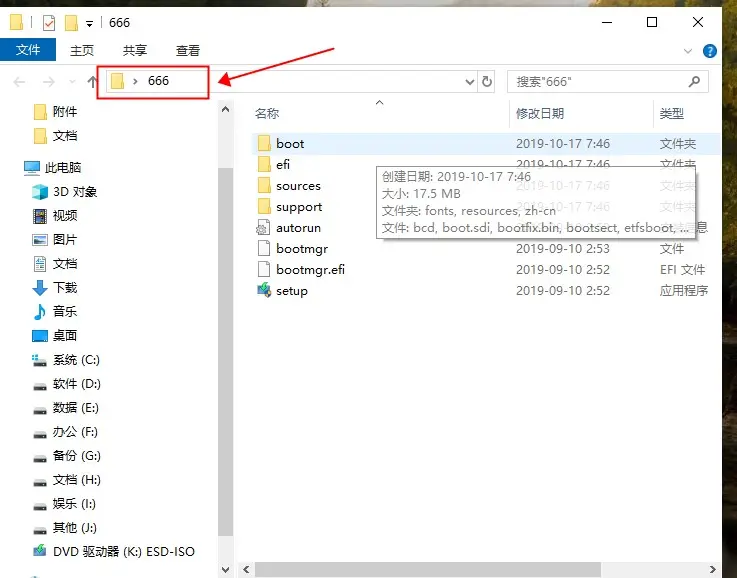
Task: Switch to the 查看 ribbon tab
Action: (188, 50)
